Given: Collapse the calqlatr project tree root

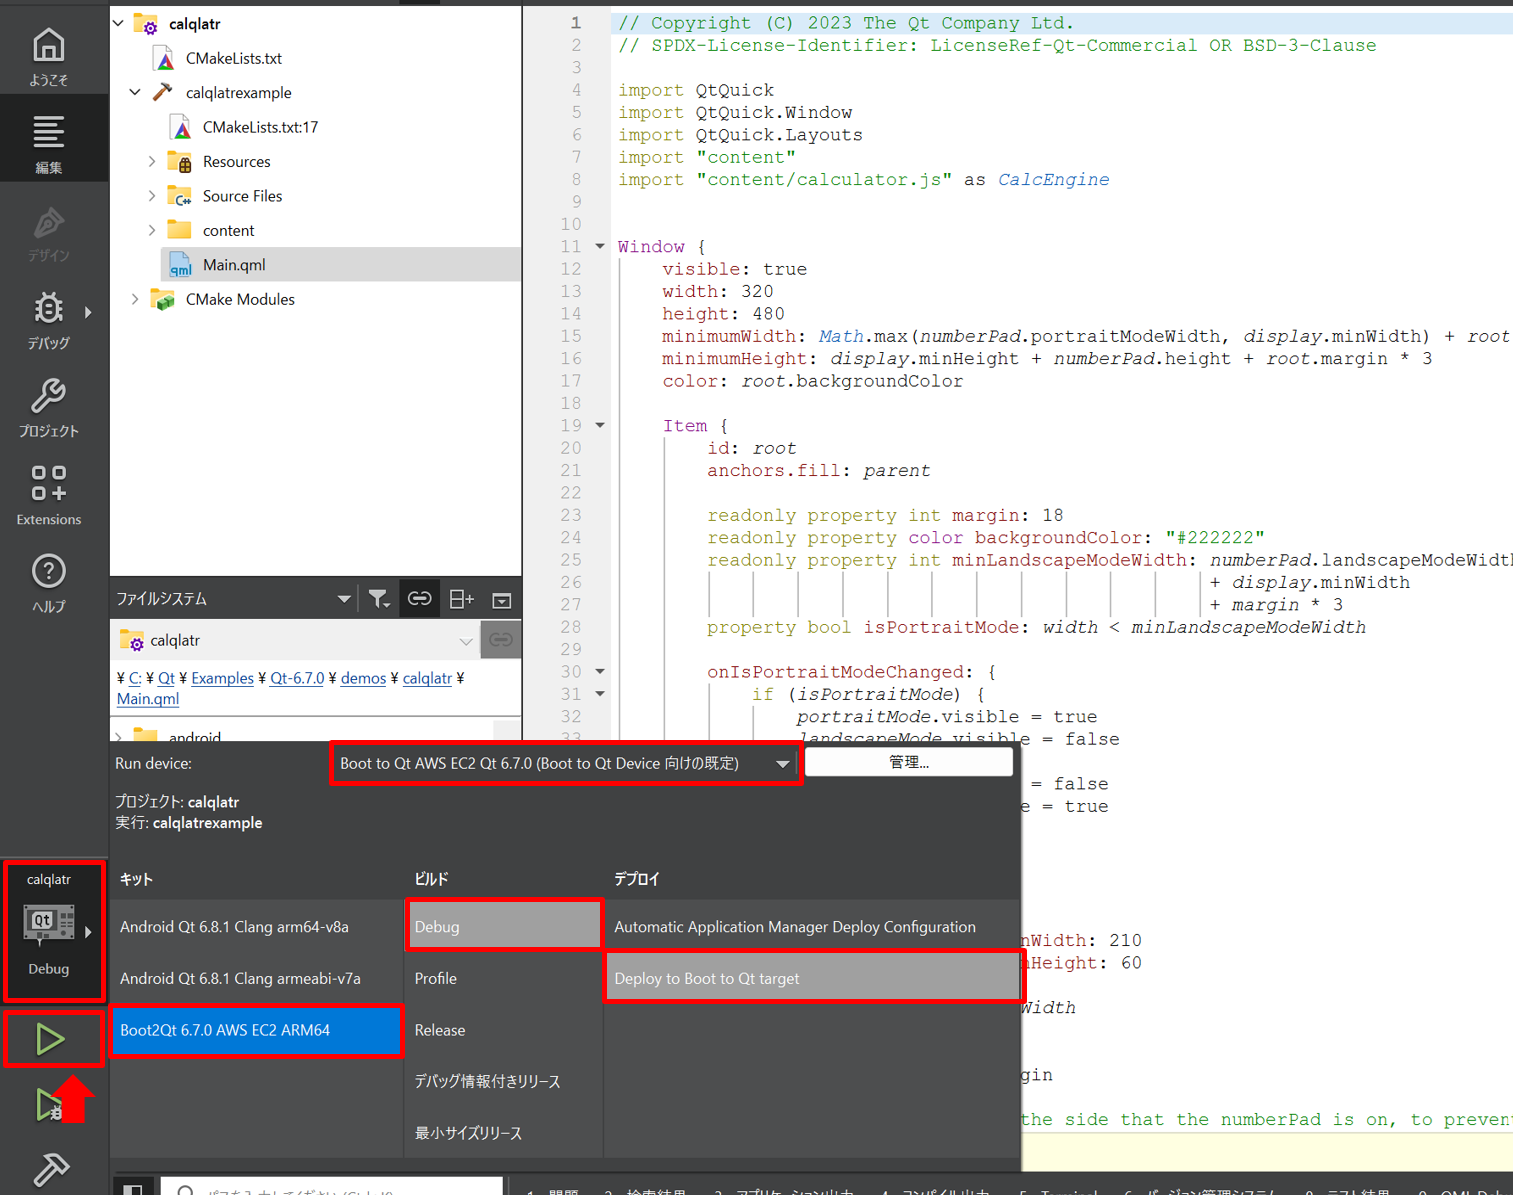Looking at the screenshot, I should point(119,23).
